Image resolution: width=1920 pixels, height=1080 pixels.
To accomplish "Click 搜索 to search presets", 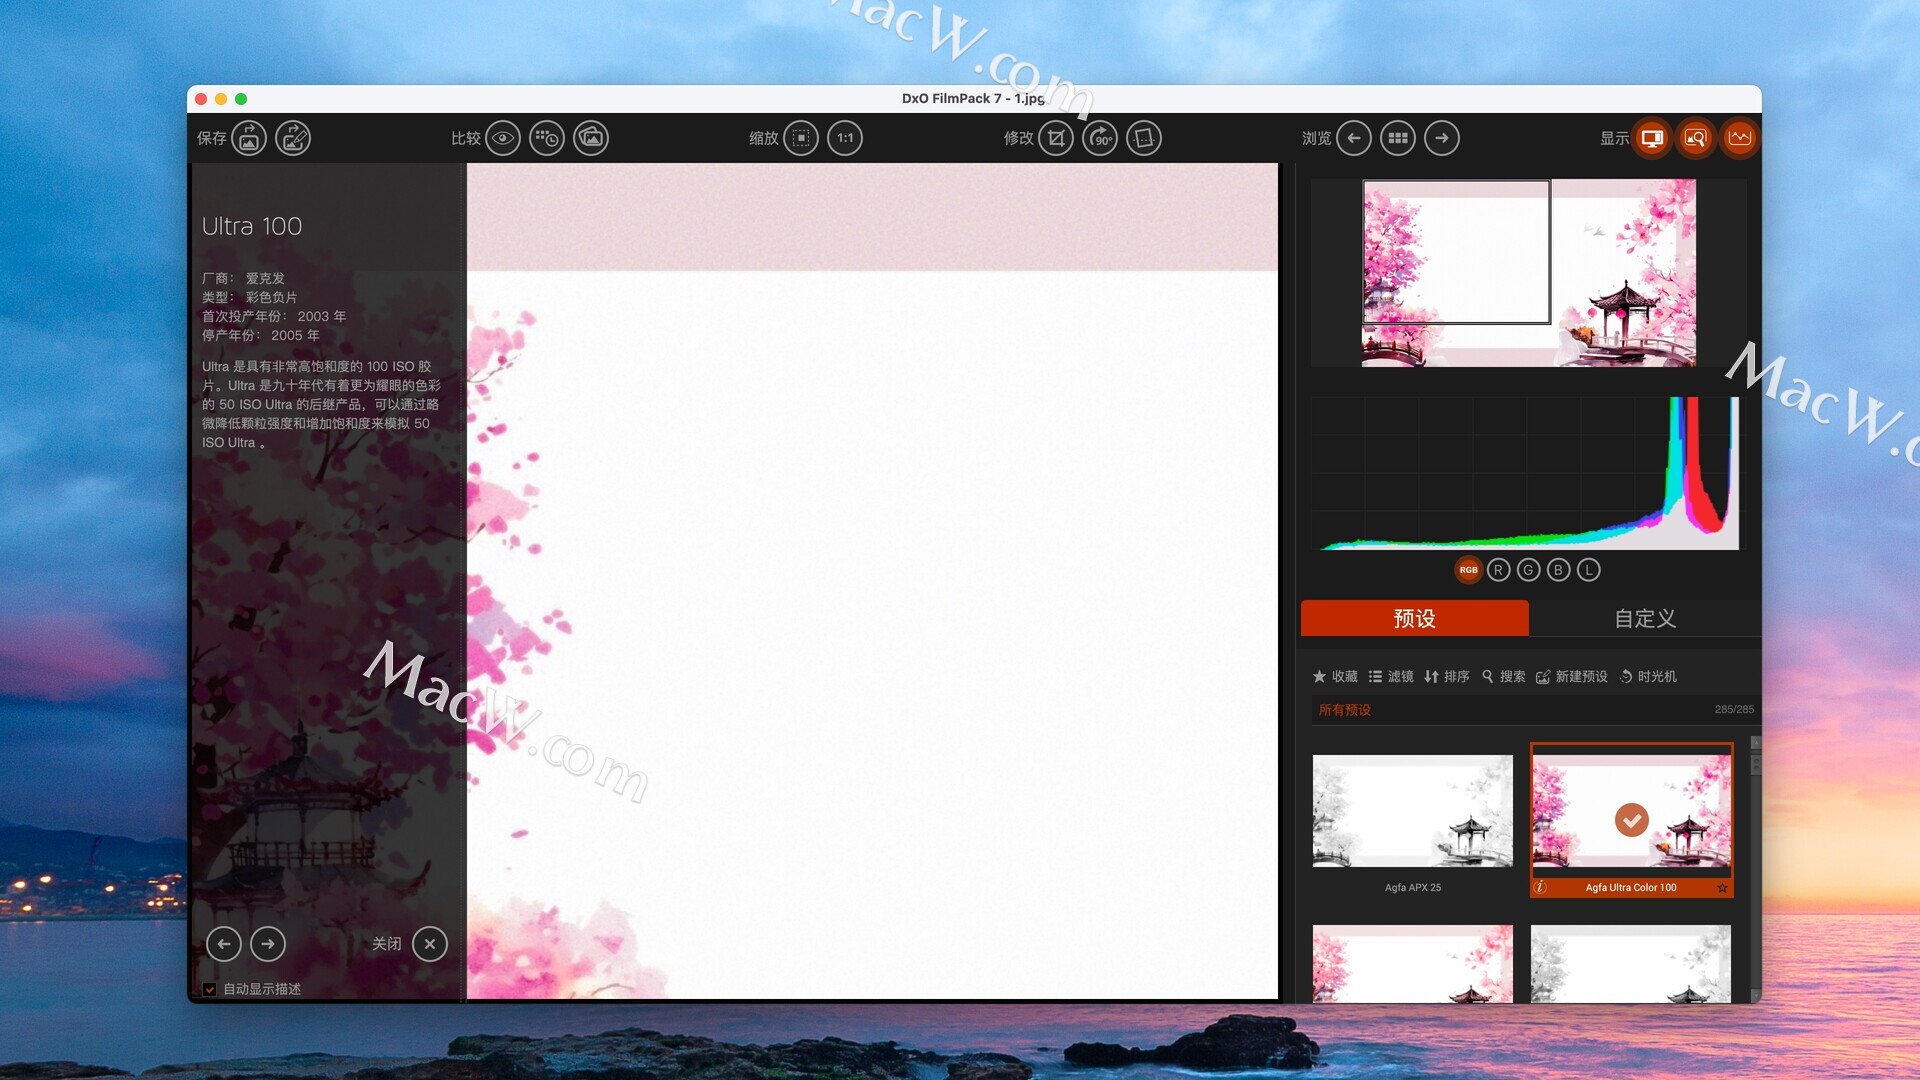I will pos(1503,677).
